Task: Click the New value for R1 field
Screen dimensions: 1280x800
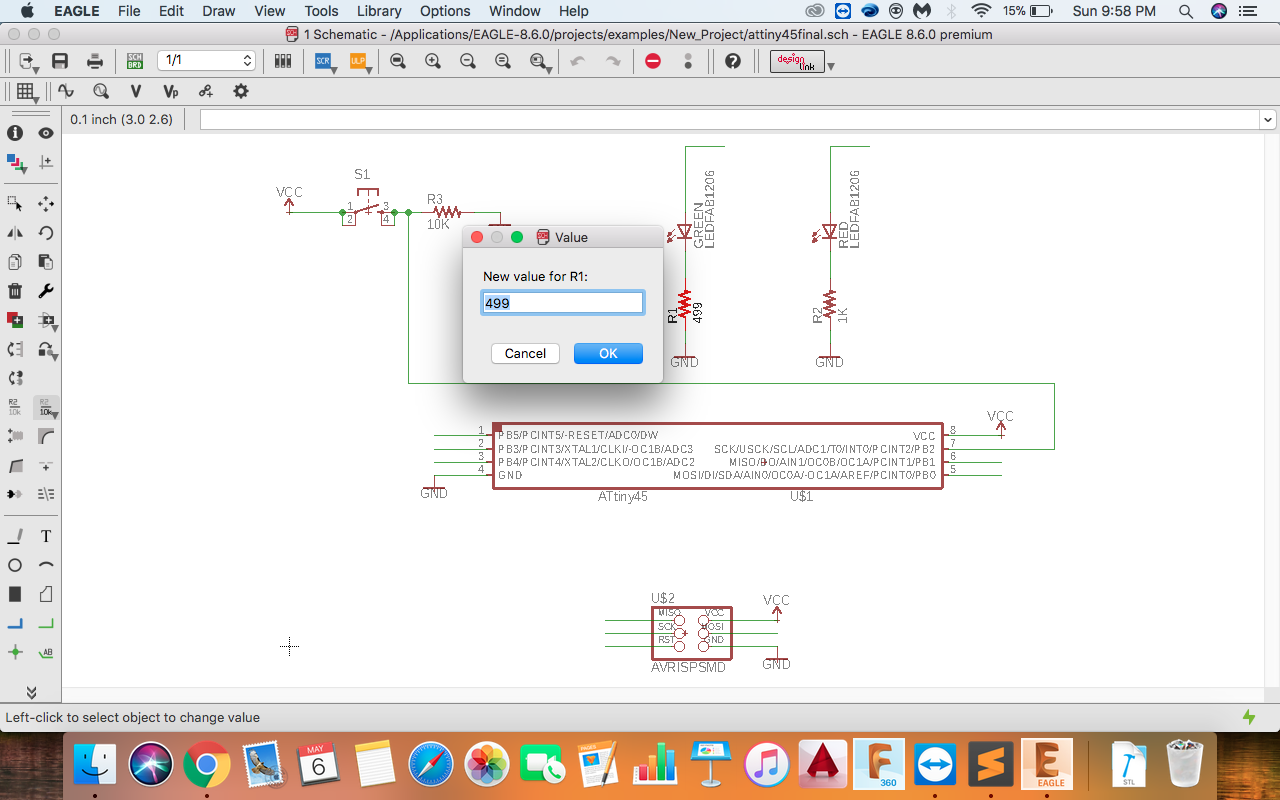Action: pyautogui.click(x=562, y=302)
